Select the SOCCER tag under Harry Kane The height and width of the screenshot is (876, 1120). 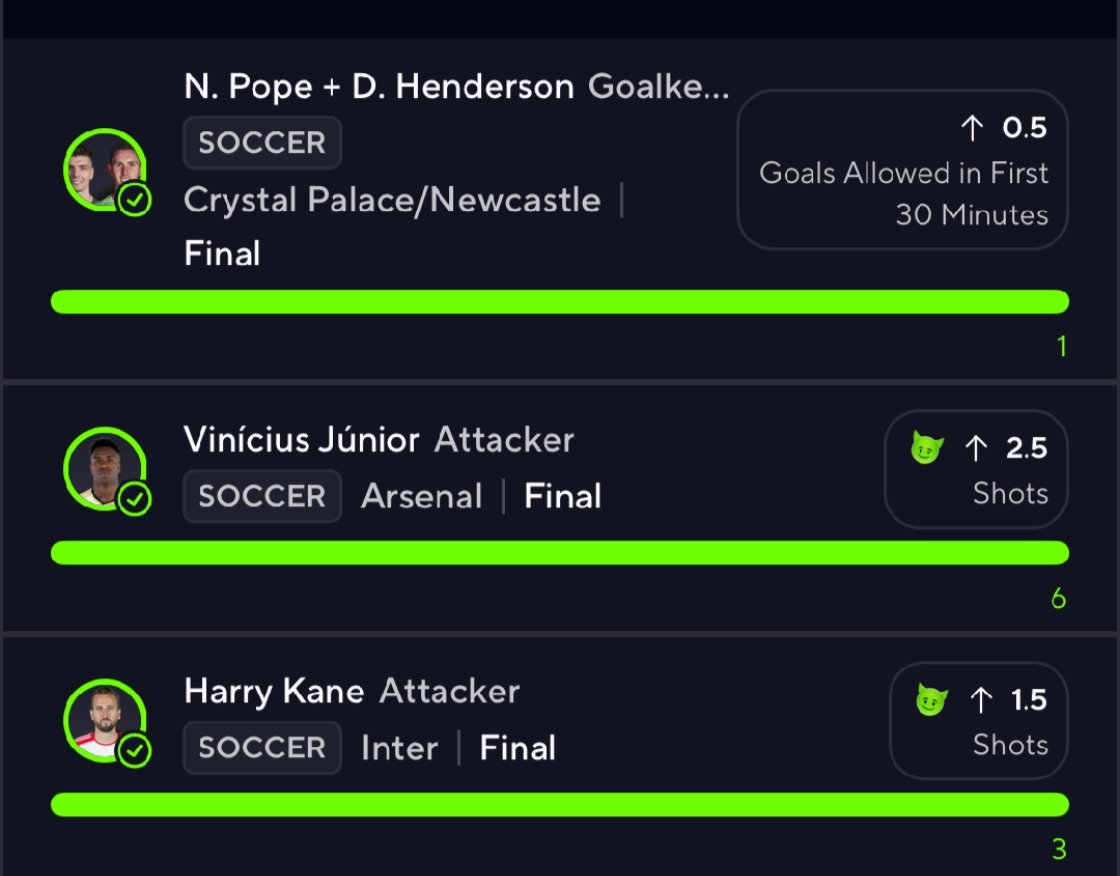tap(262, 747)
